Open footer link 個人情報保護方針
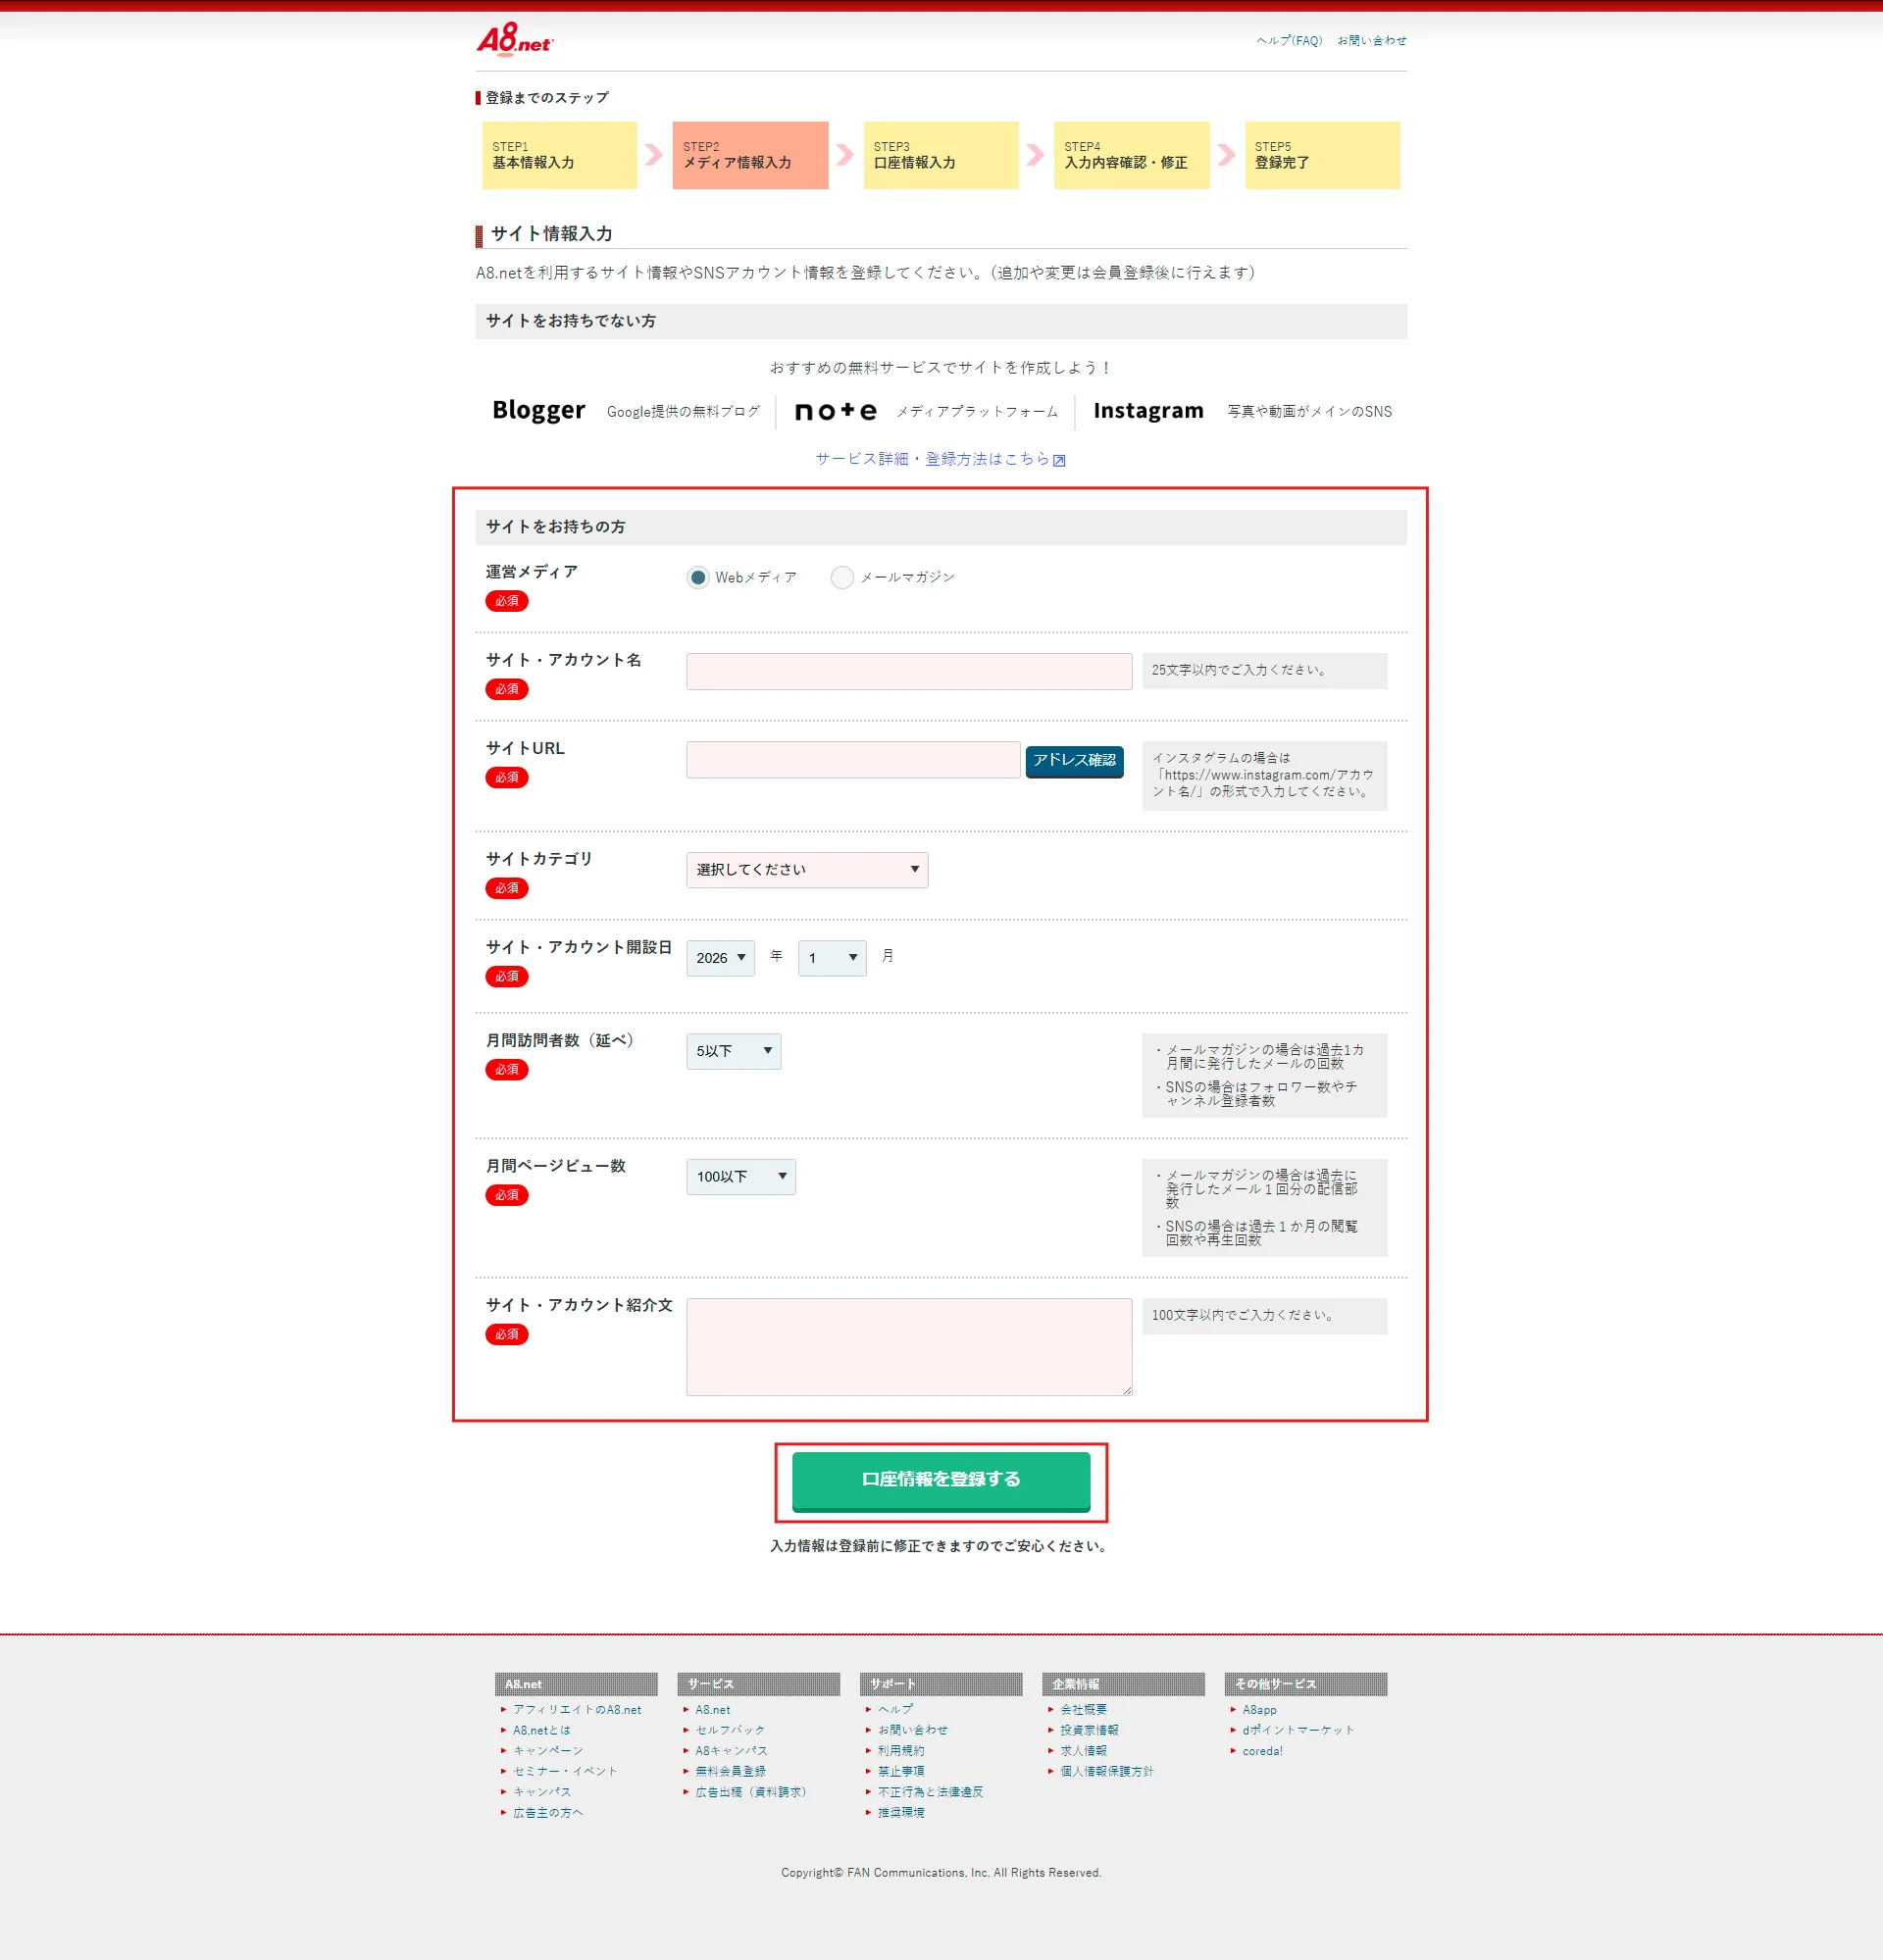 point(1107,1771)
